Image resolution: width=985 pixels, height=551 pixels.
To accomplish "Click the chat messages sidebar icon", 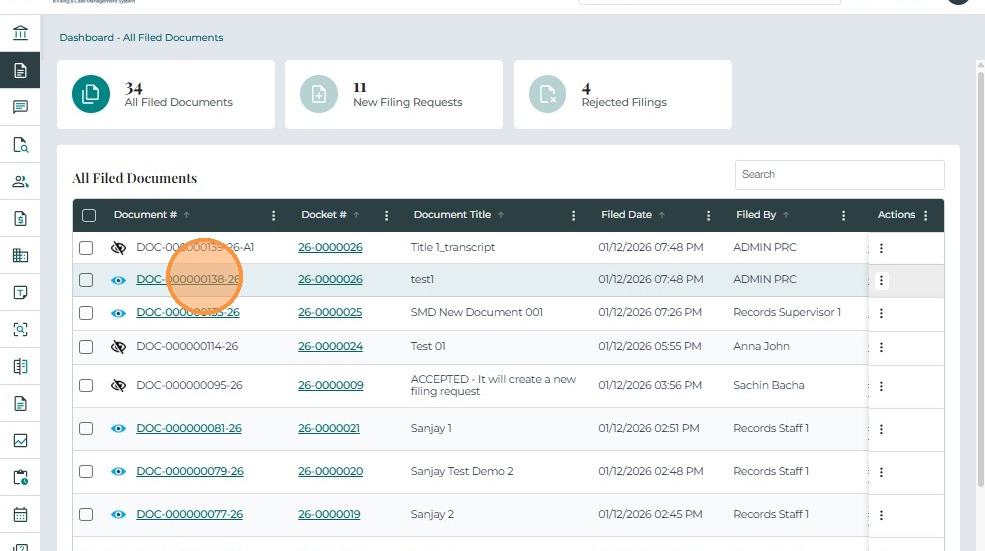I will click(x=20, y=107).
